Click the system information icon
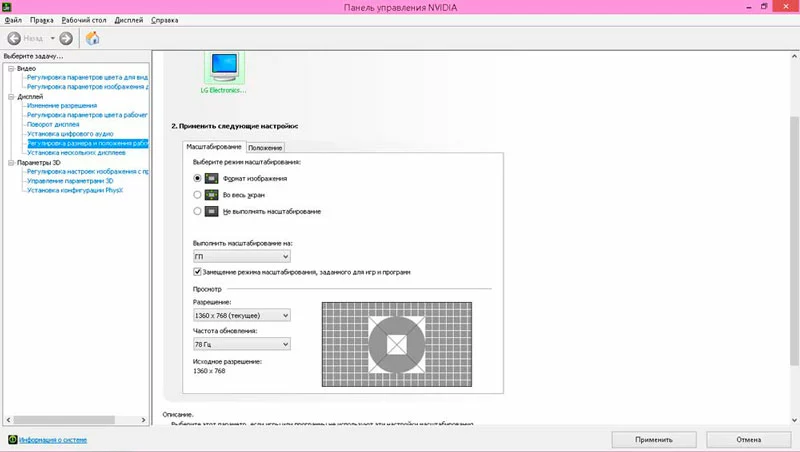The width and height of the screenshot is (800, 452). (13, 440)
